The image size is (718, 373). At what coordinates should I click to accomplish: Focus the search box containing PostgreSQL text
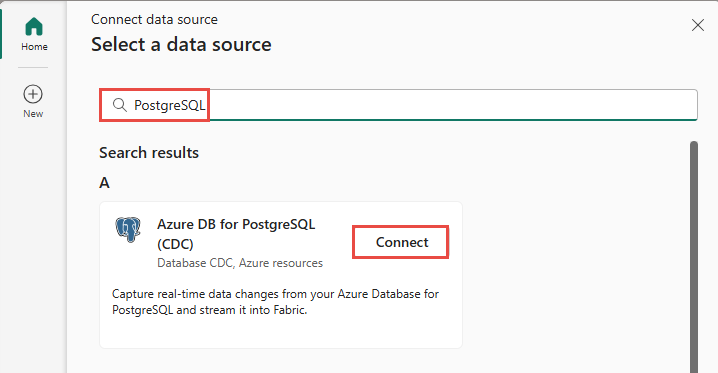coord(398,105)
